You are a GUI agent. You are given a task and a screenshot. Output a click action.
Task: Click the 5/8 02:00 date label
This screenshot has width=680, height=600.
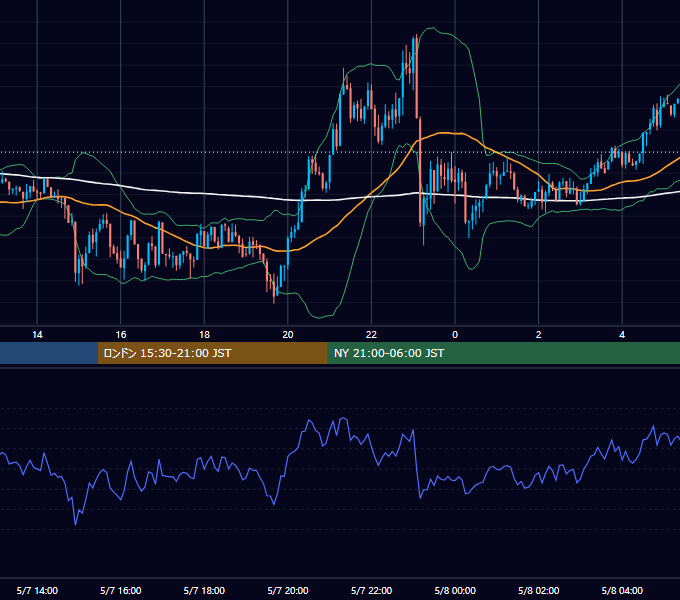[x=539, y=590]
